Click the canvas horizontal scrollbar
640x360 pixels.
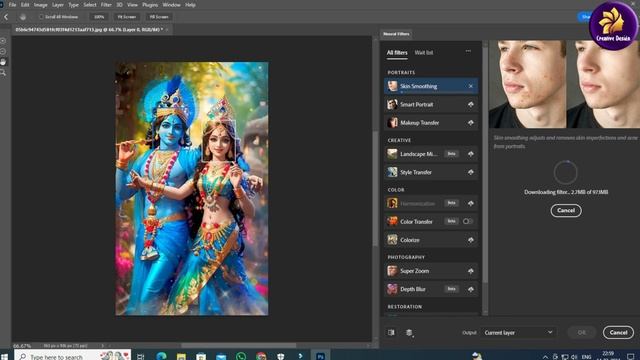pos(239,345)
